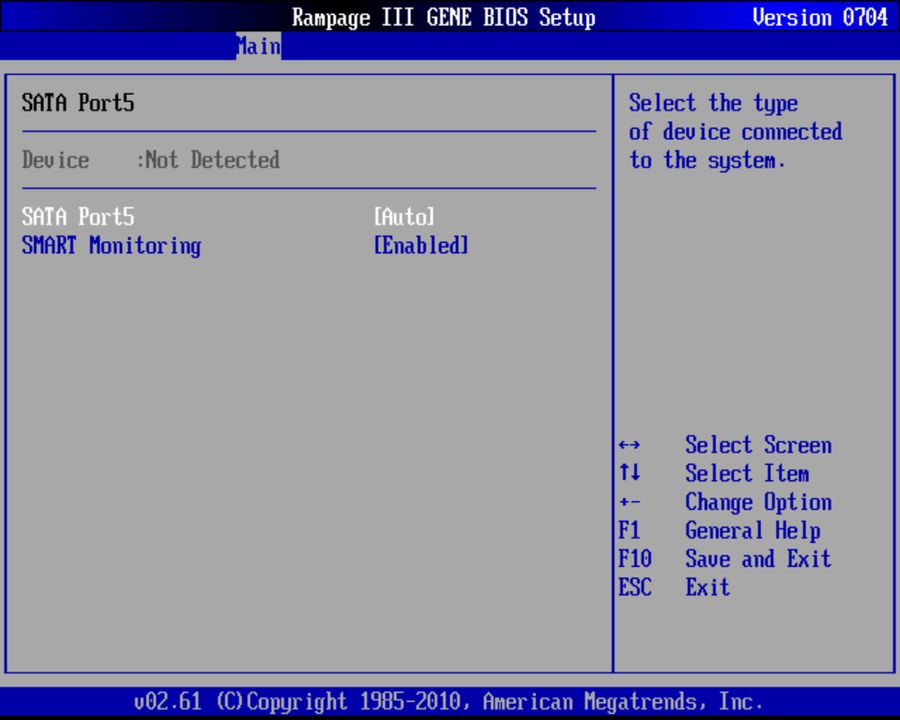Select the SMART Monitoring setting label
Screen dimensions: 900x720
(x=111, y=246)
